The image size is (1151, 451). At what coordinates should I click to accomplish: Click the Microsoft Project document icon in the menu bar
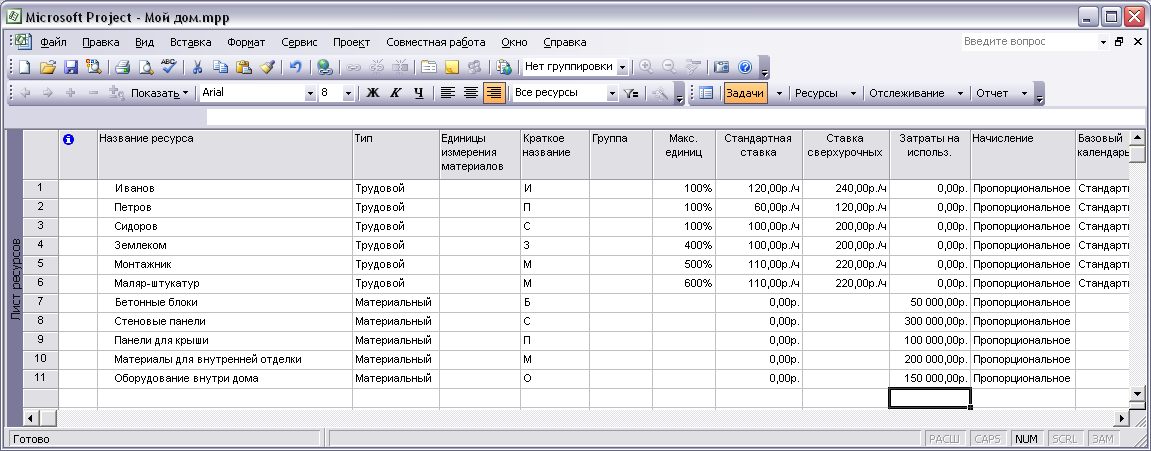click(x=23, y=42)
